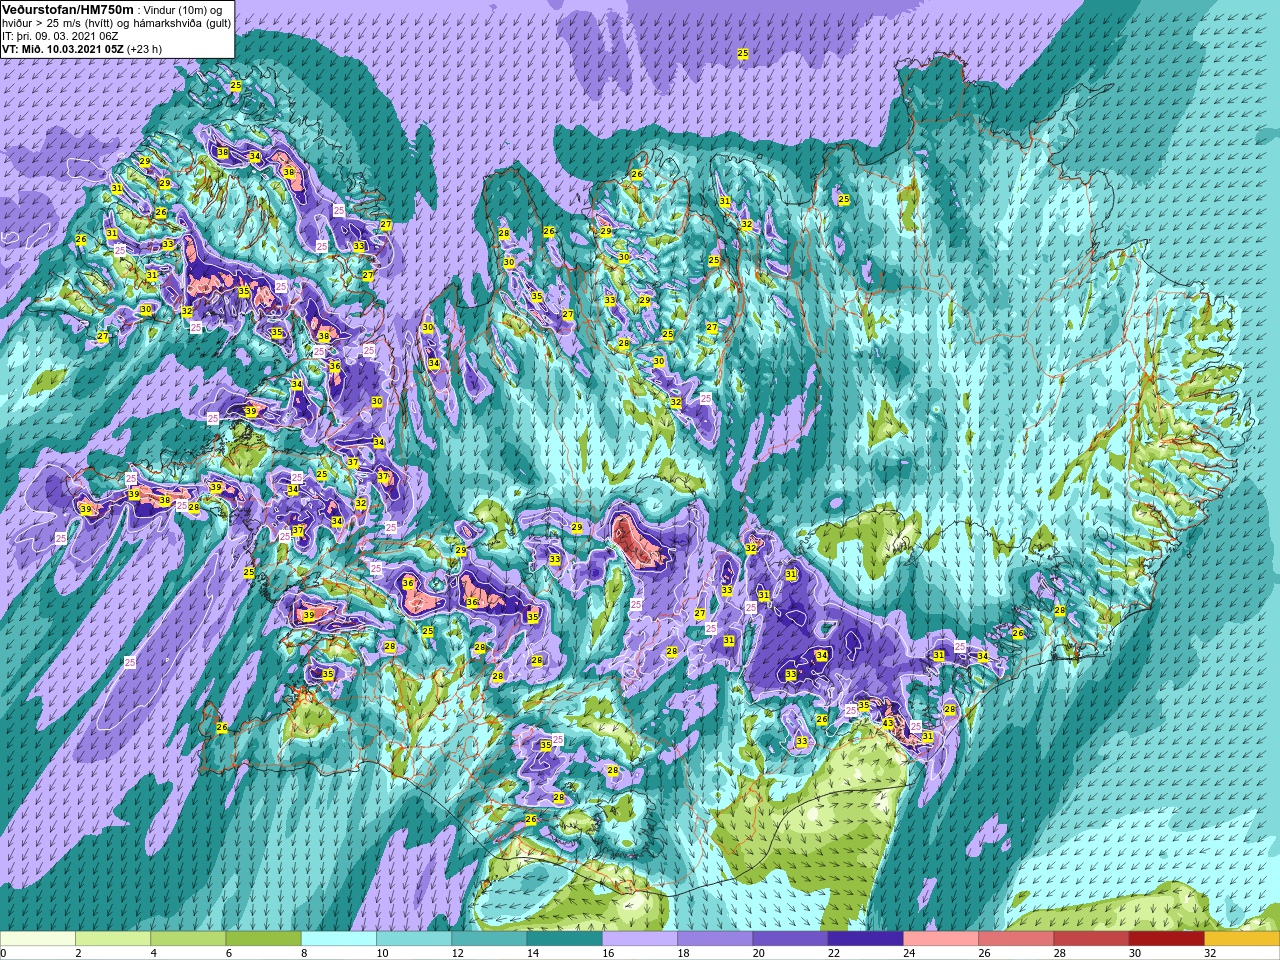Select the 28 tick label on the color scale
The width and height of the screenshot is (1280, 960).
pyautogui.click(x=1060, y=953)
